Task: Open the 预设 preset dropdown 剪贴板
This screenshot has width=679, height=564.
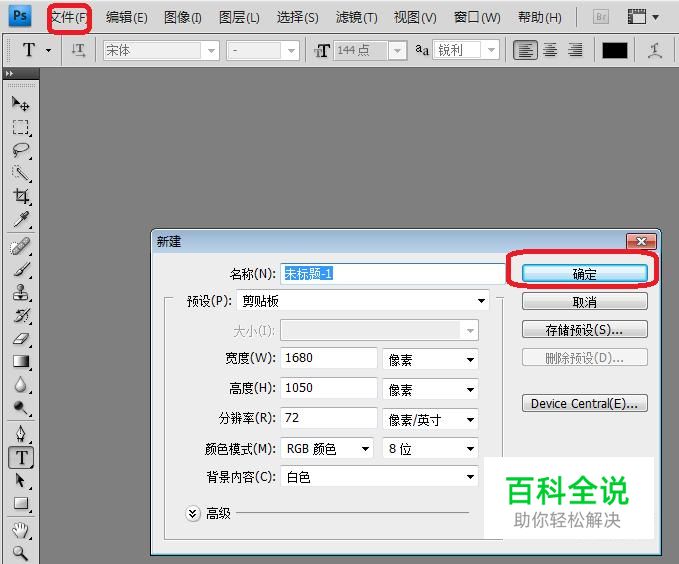Action: tap(363, 301)
